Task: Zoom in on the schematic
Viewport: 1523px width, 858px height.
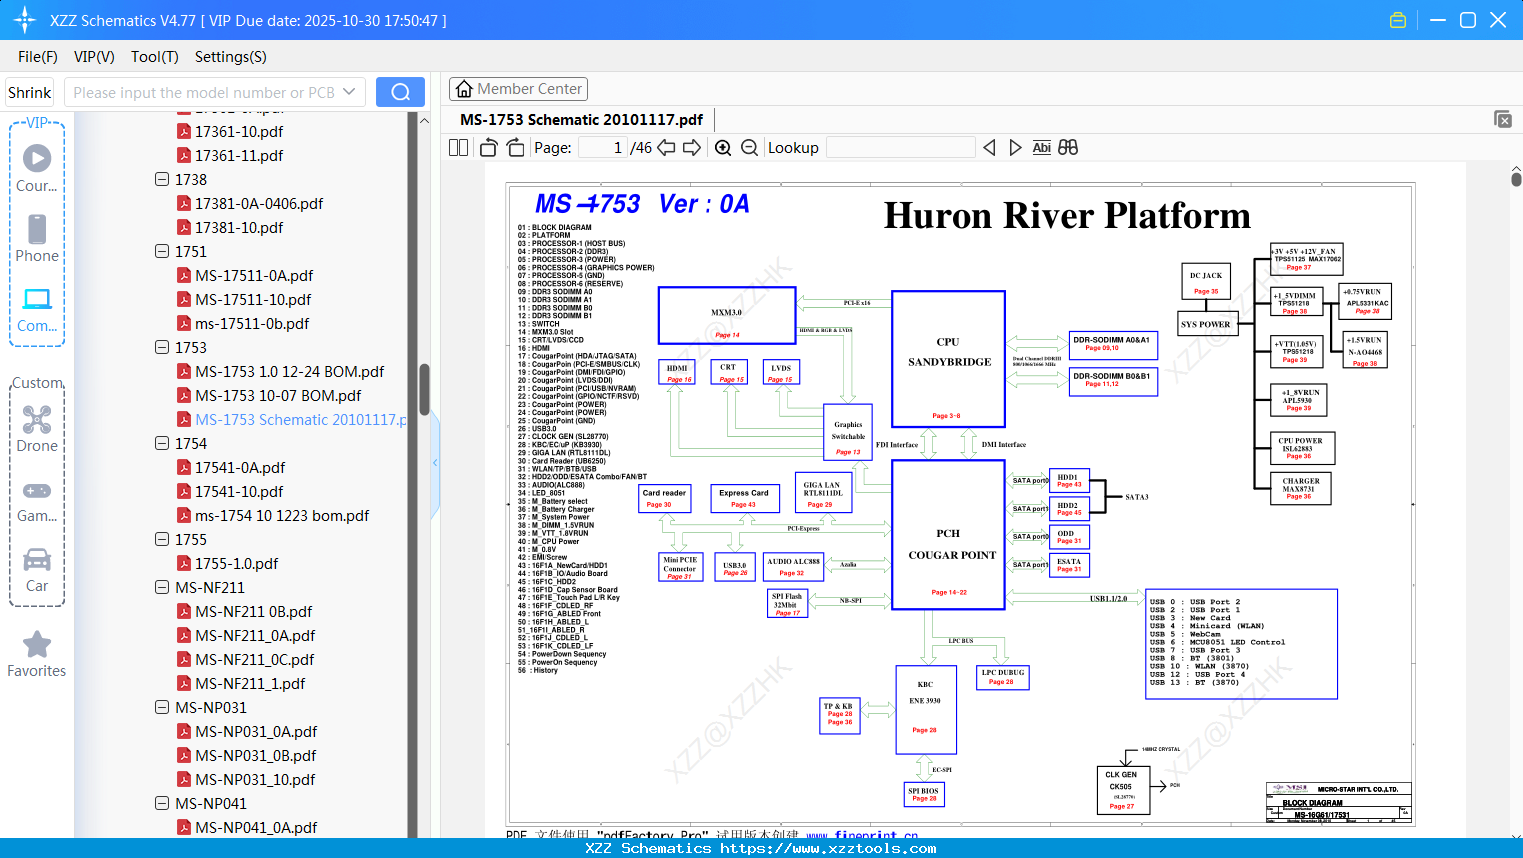Action: 723,148
